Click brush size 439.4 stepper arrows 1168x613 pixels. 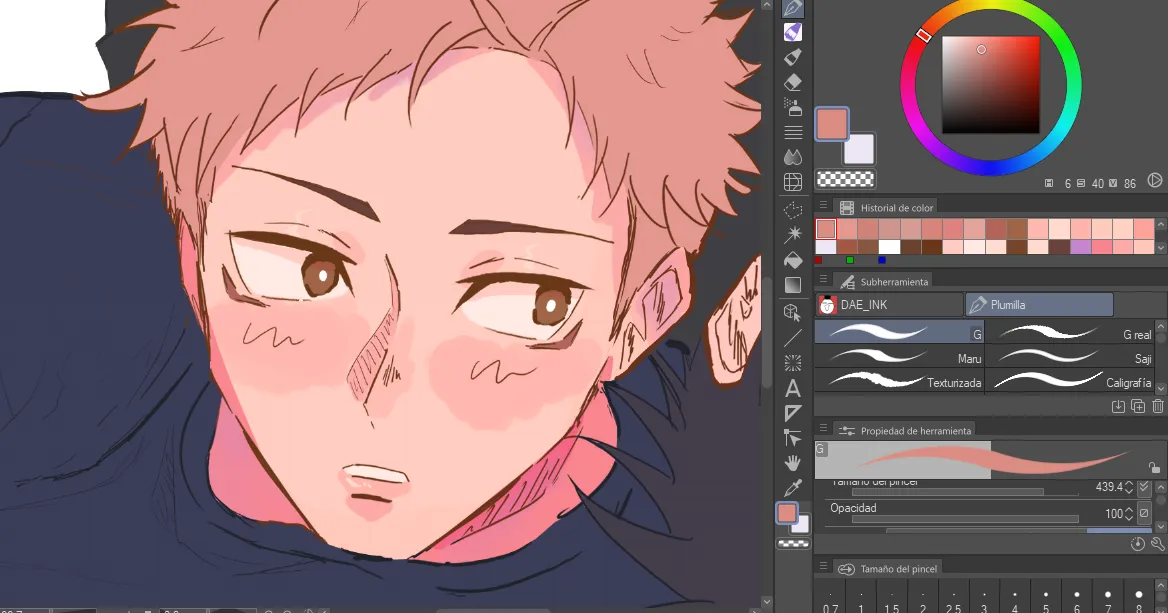[x=1129, y=487]
